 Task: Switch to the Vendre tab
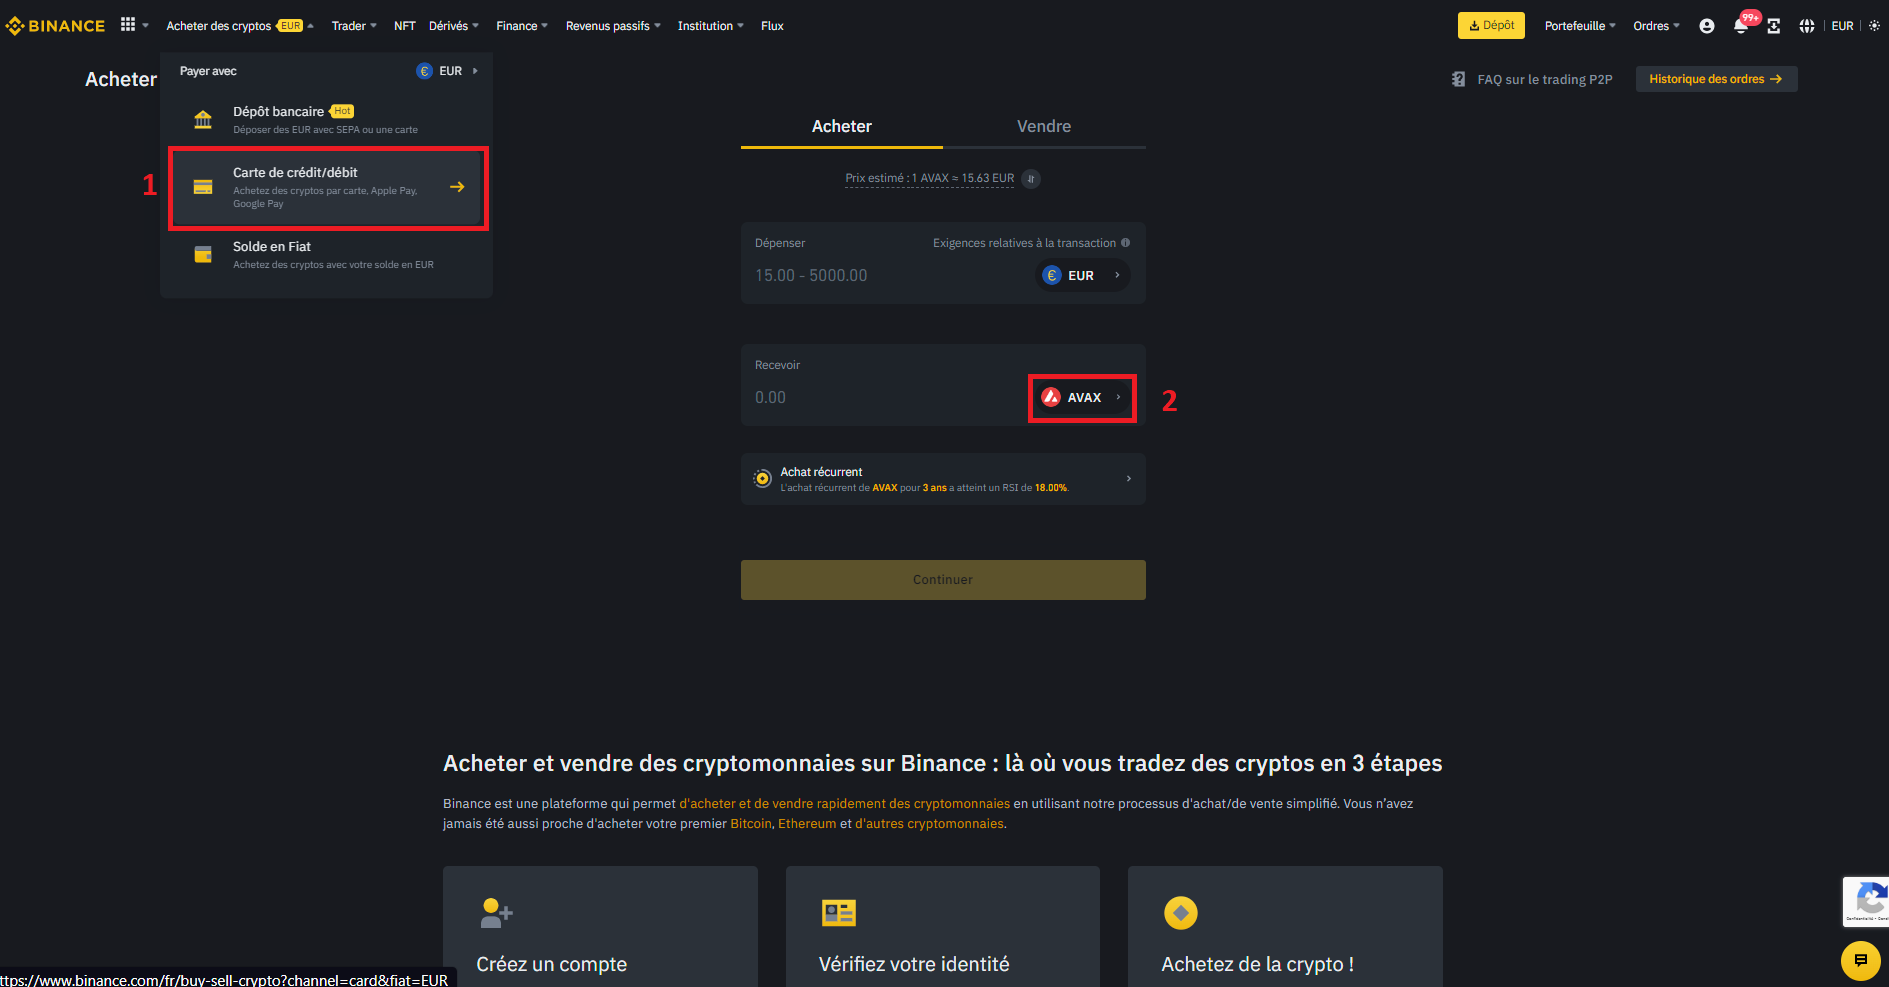point(1044,127)
